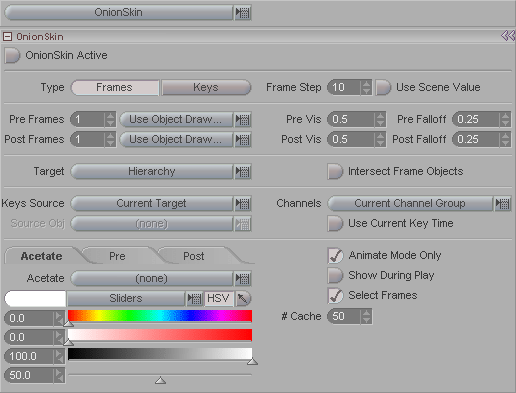The width and height of the screenshot is (516, 393).
Task: Click the Post Falloff value field
Action: click(476, 139)
